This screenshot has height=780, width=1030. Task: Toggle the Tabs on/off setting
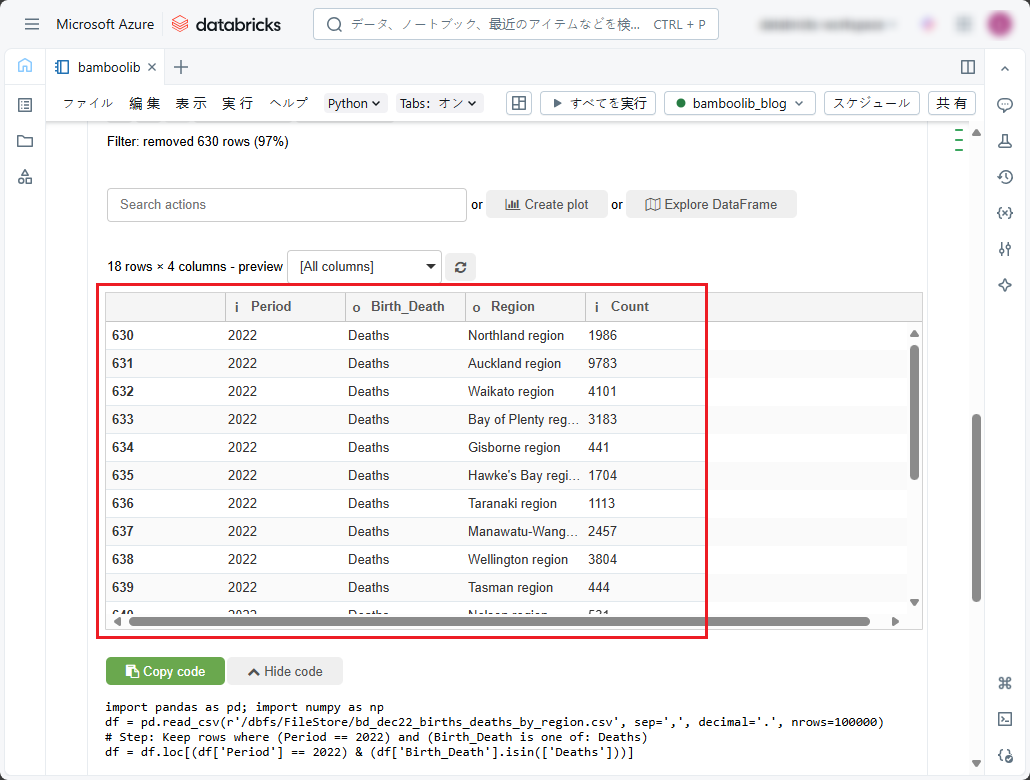tap(439, 103)
